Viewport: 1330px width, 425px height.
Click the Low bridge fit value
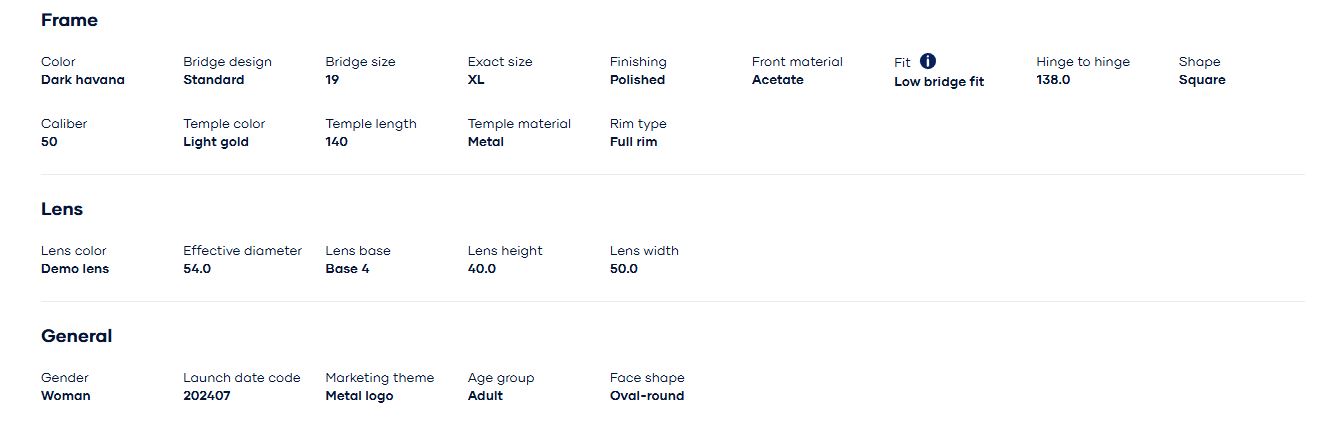tap(938, 82)
